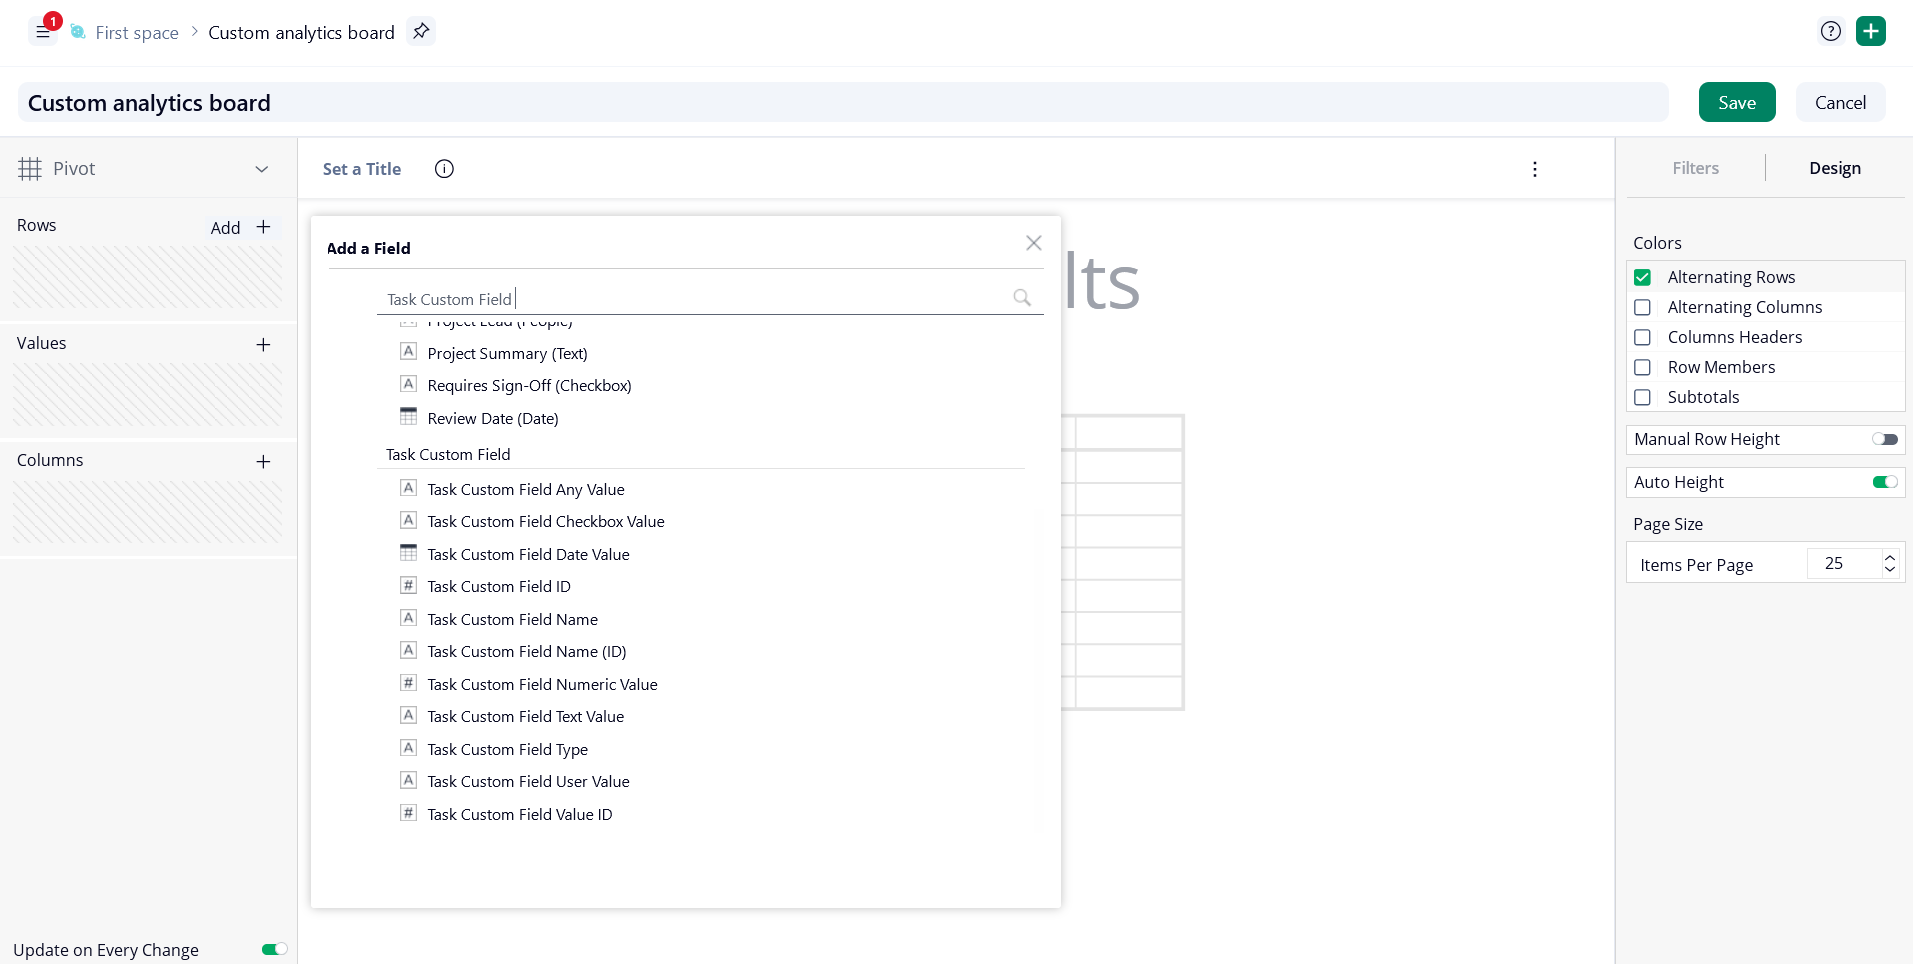Open the help question mark icon
Viewport: 1913px width, 964px height.
(x=1830, y=31)
